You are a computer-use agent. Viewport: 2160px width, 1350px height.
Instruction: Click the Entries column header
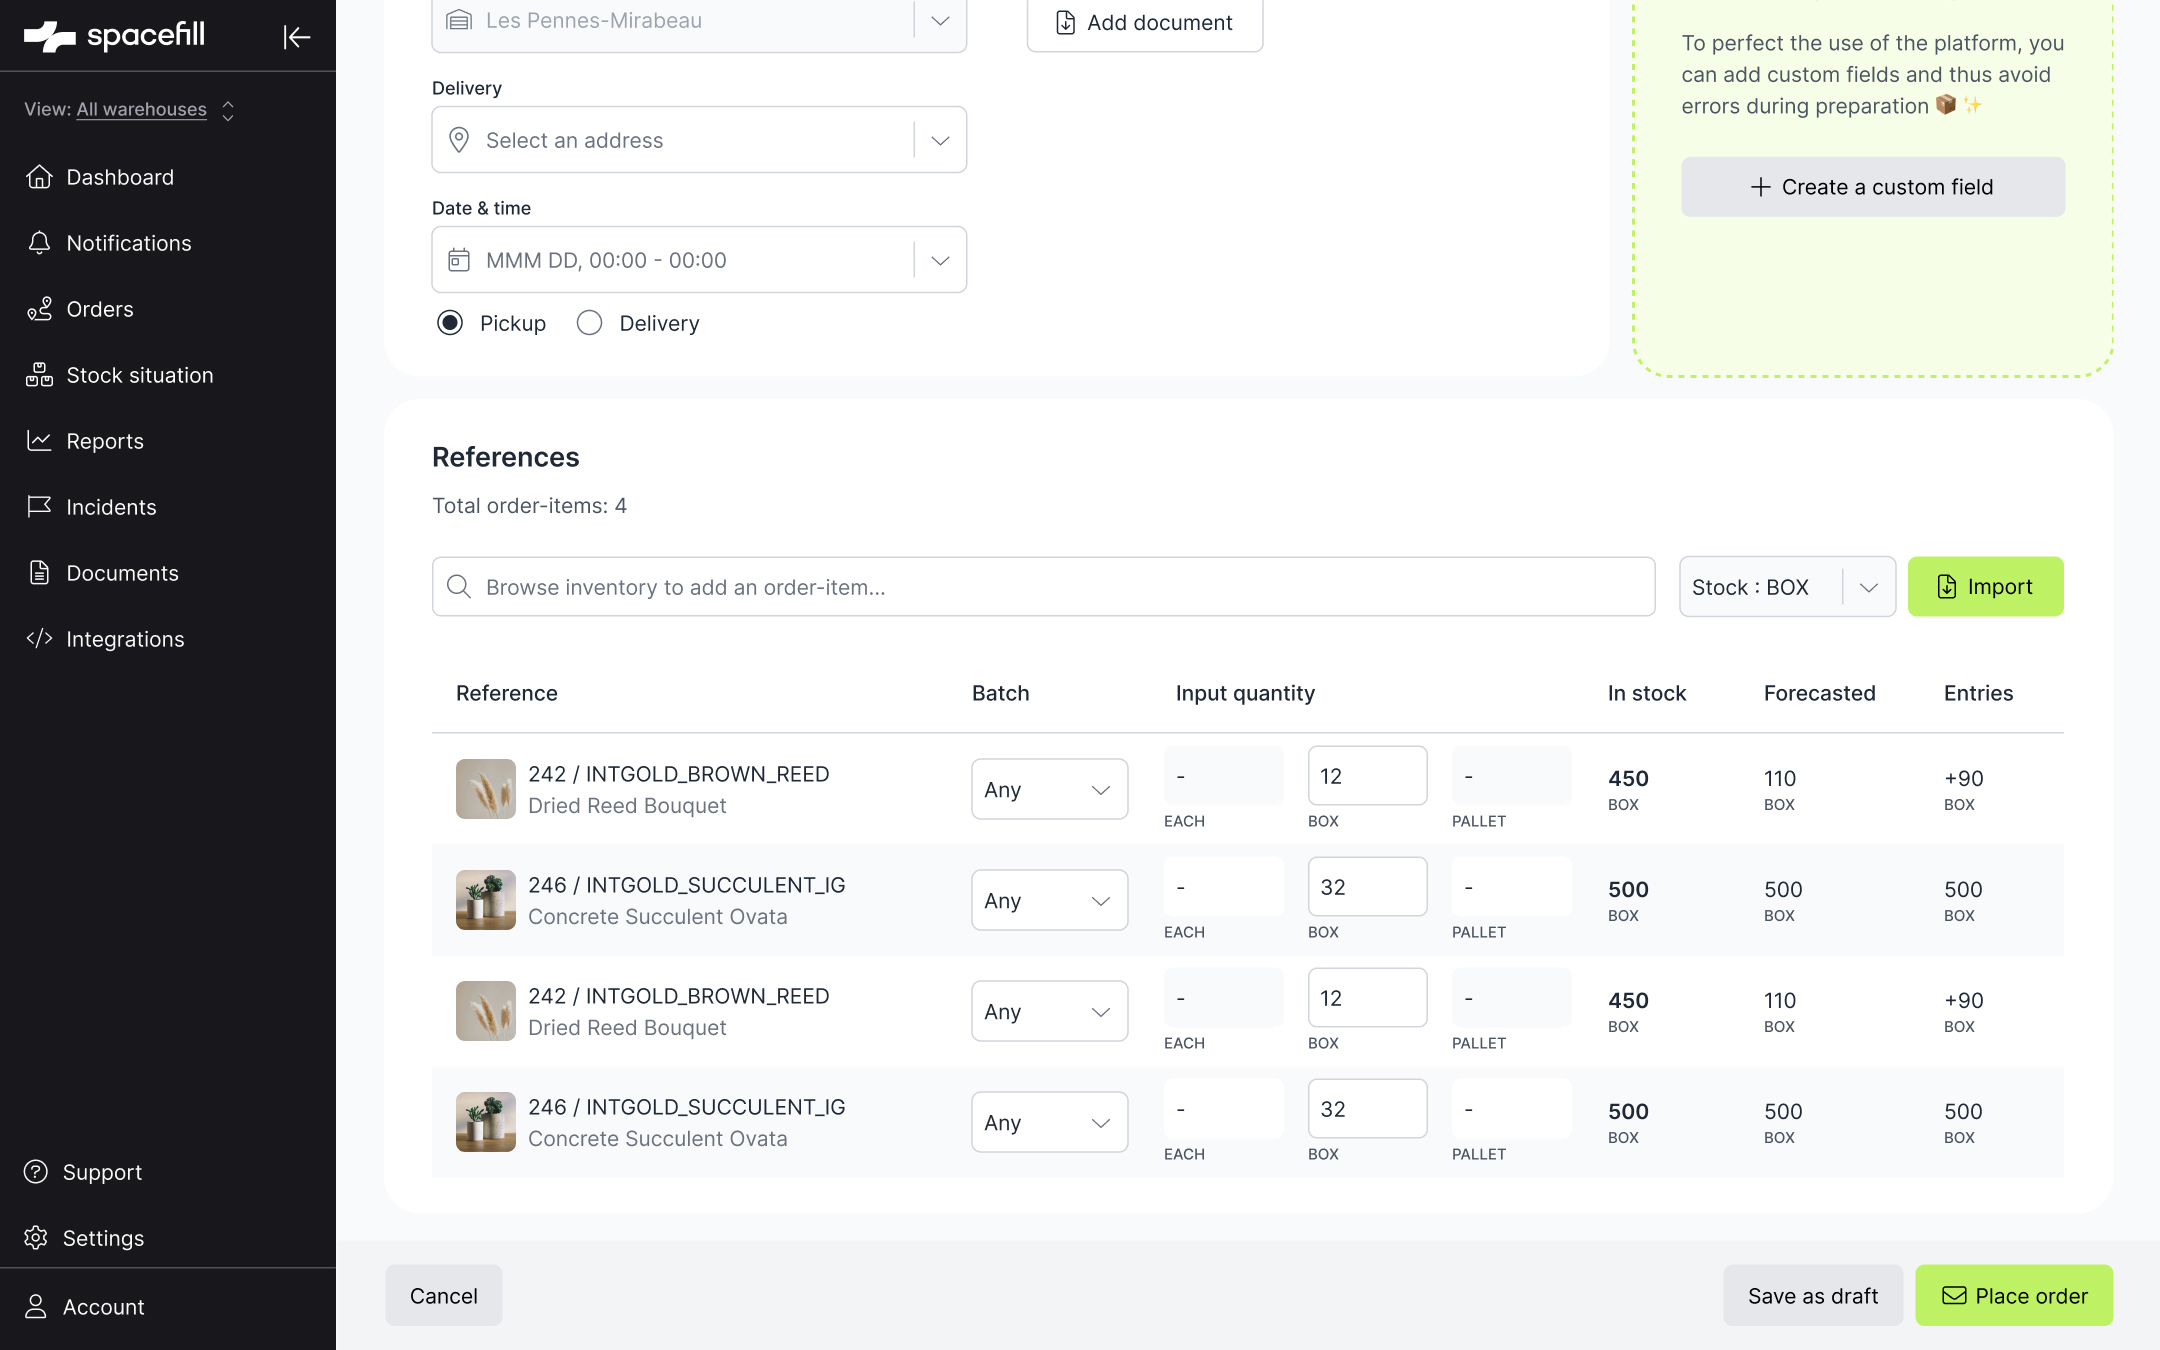(x=1979, y=693)
